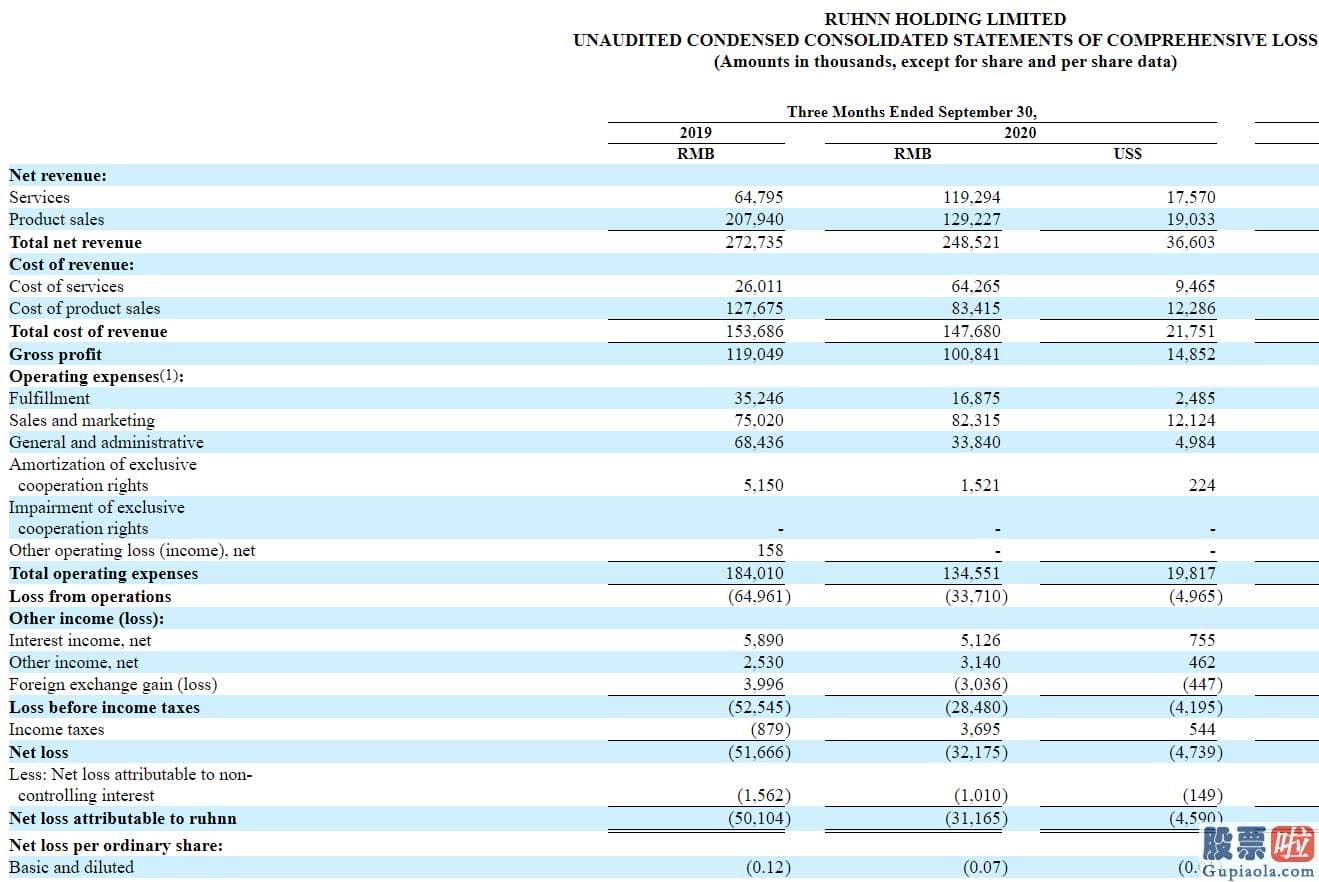Click Total operating expenses value 134,551
This screenshot has height=882, width=1319.
pyautogui.click(x=970, y=574)
